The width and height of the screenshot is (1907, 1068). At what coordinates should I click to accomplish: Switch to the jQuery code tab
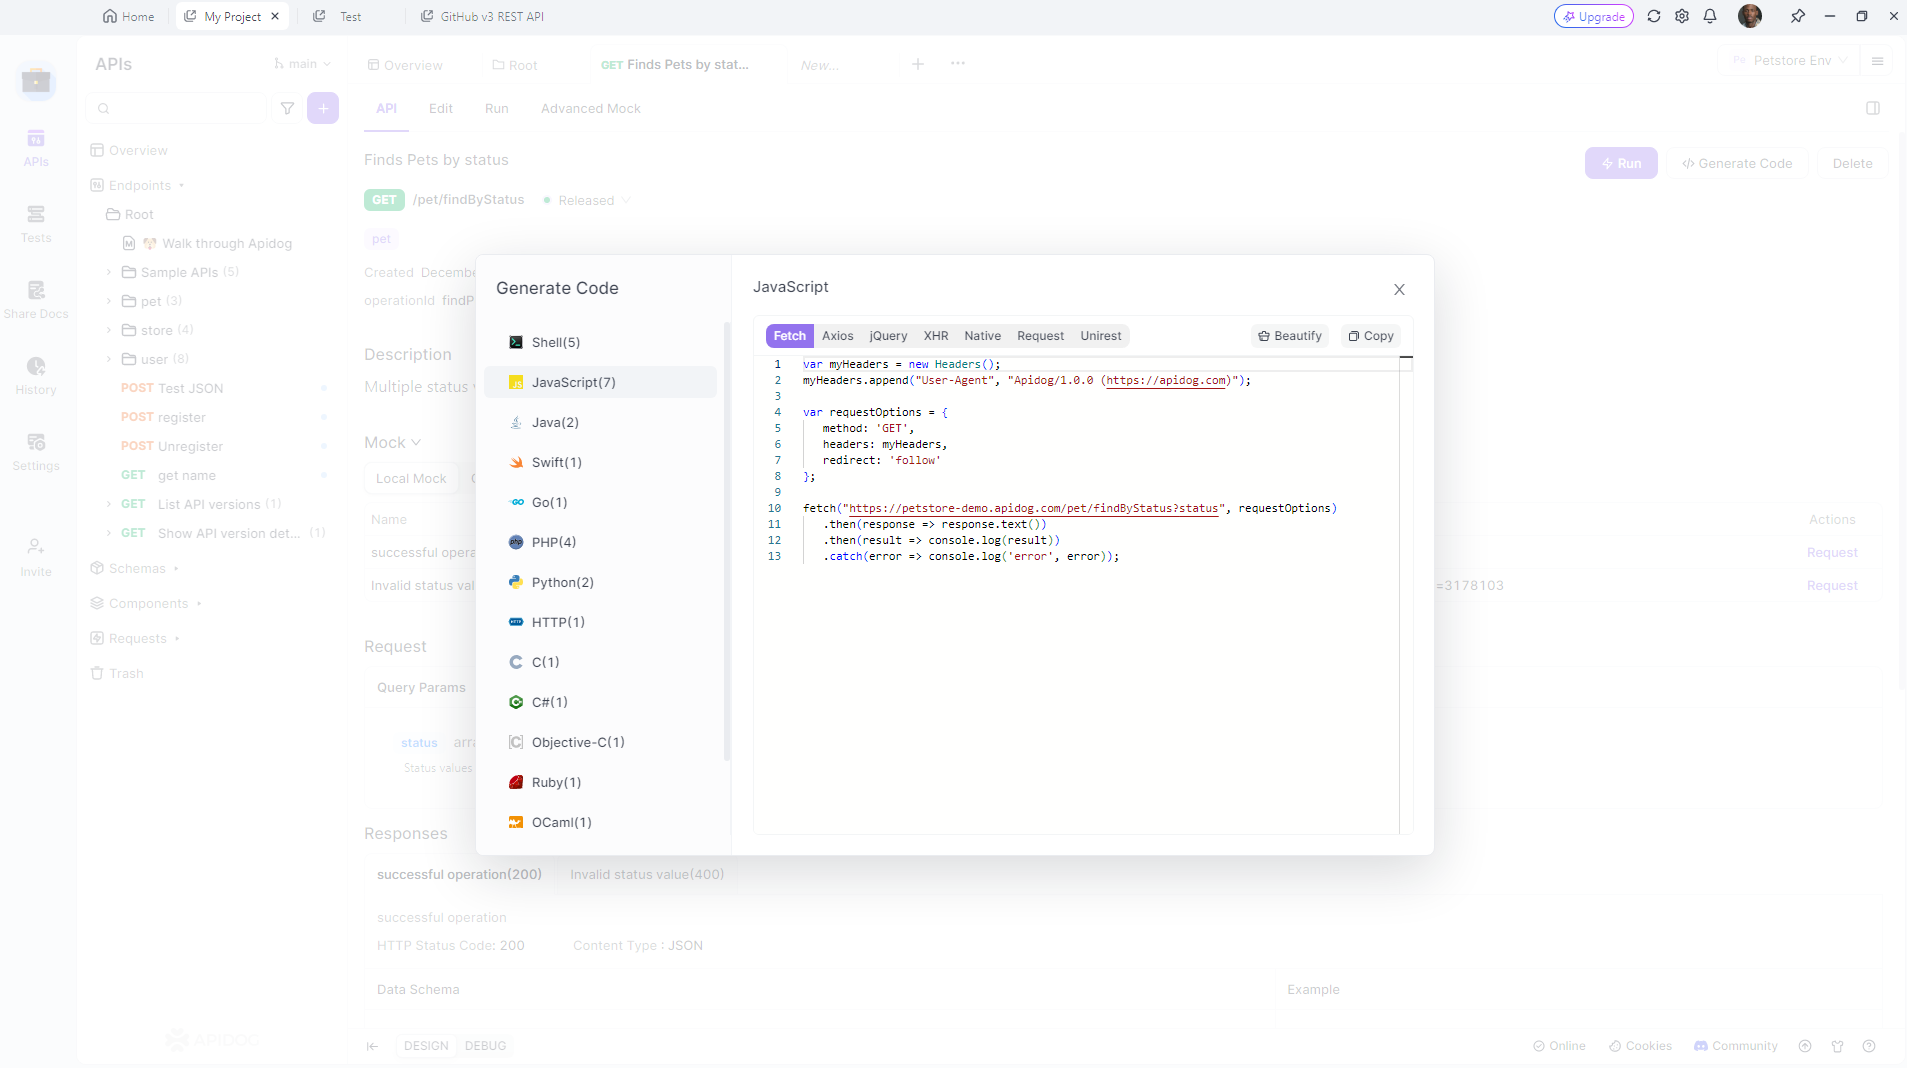(888, 336)
